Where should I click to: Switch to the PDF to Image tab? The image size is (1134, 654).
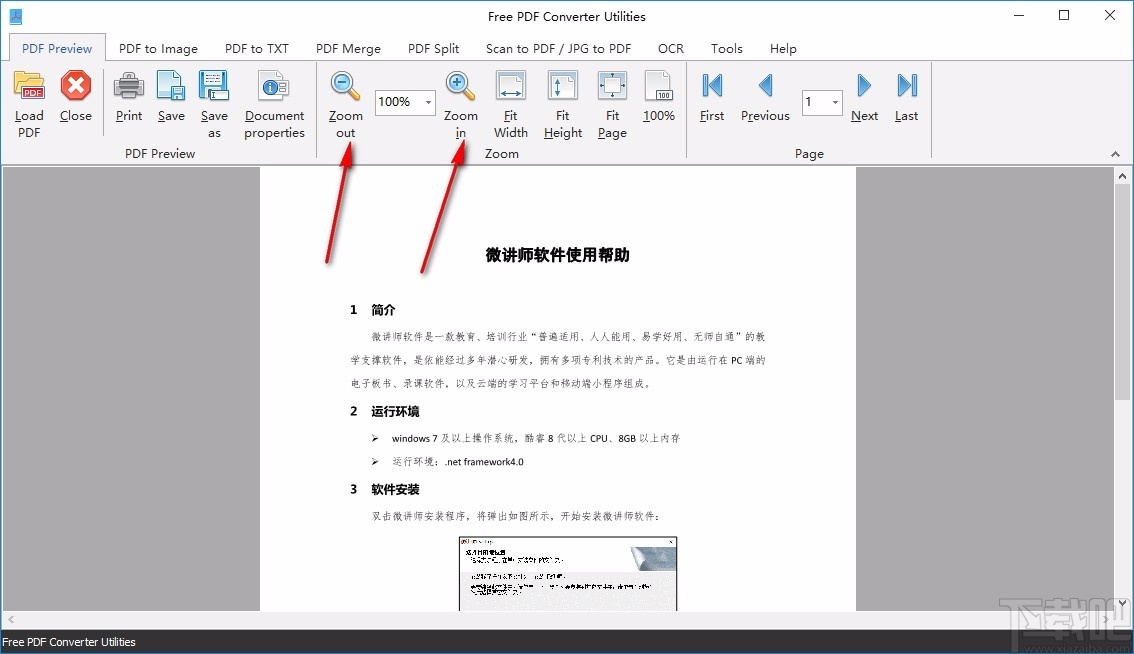click(x=157, y=47)
